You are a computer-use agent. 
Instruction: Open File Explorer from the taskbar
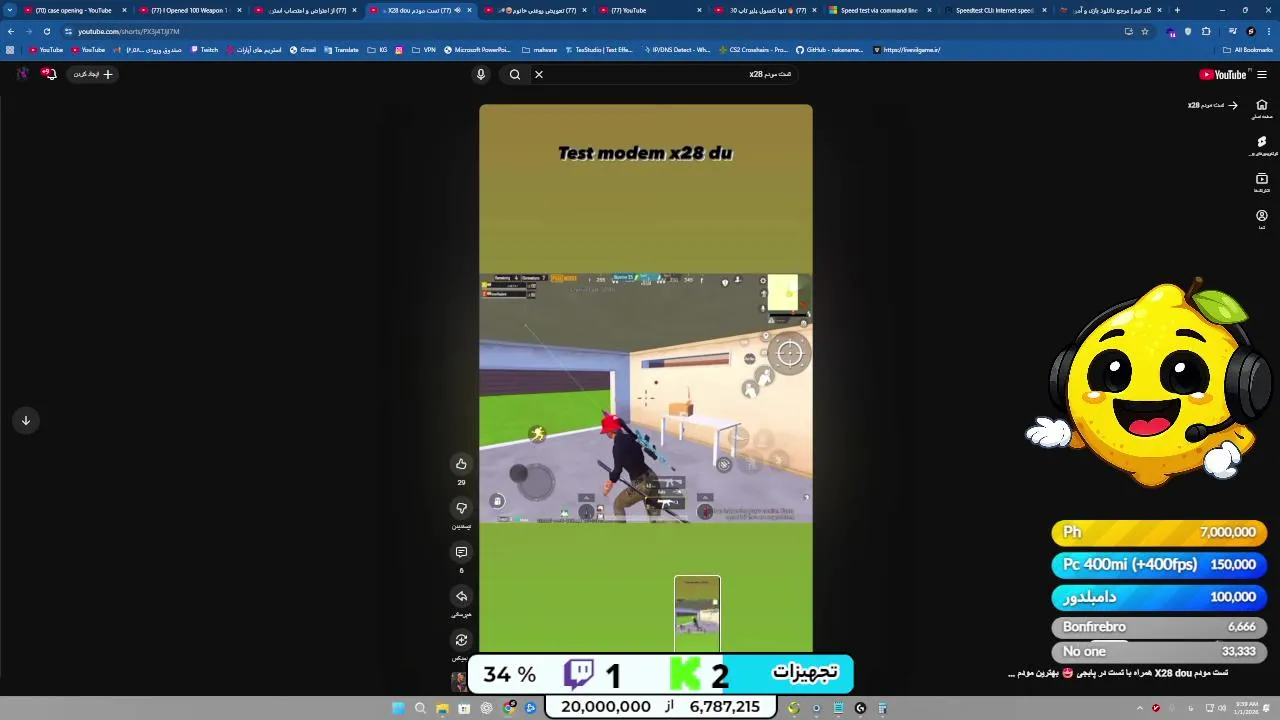coord(442,708)
